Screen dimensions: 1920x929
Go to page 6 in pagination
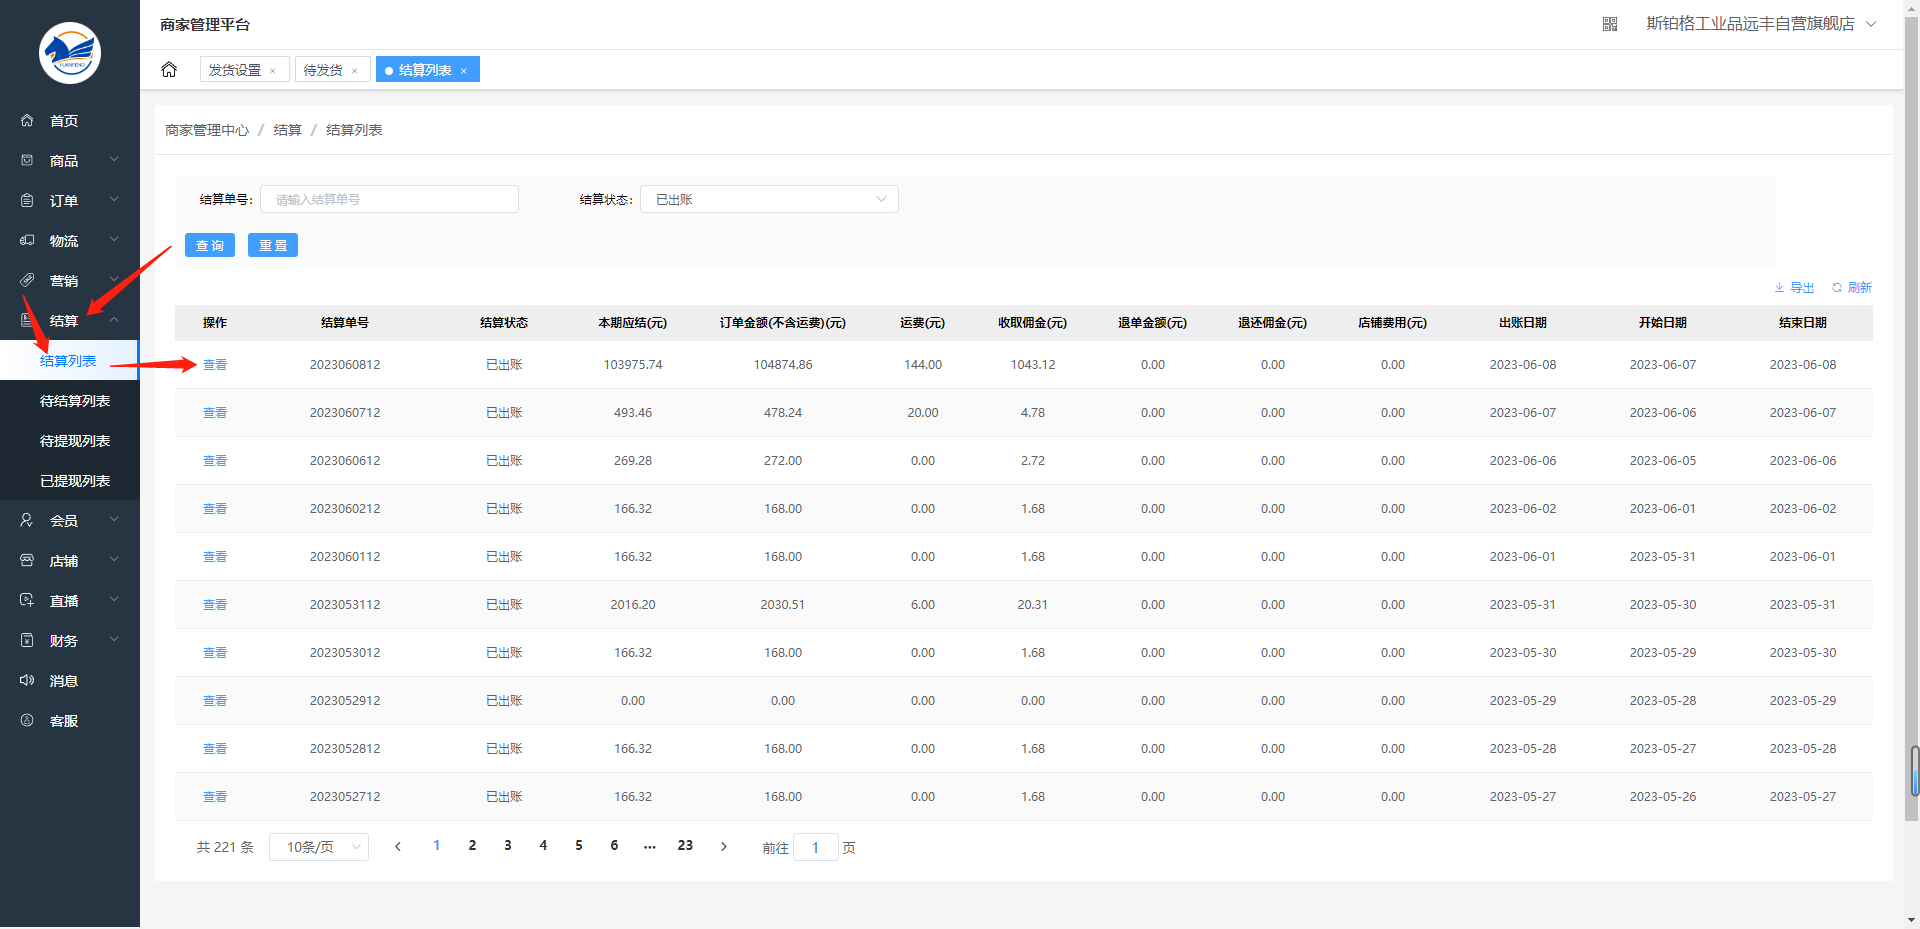click(614, 846)
